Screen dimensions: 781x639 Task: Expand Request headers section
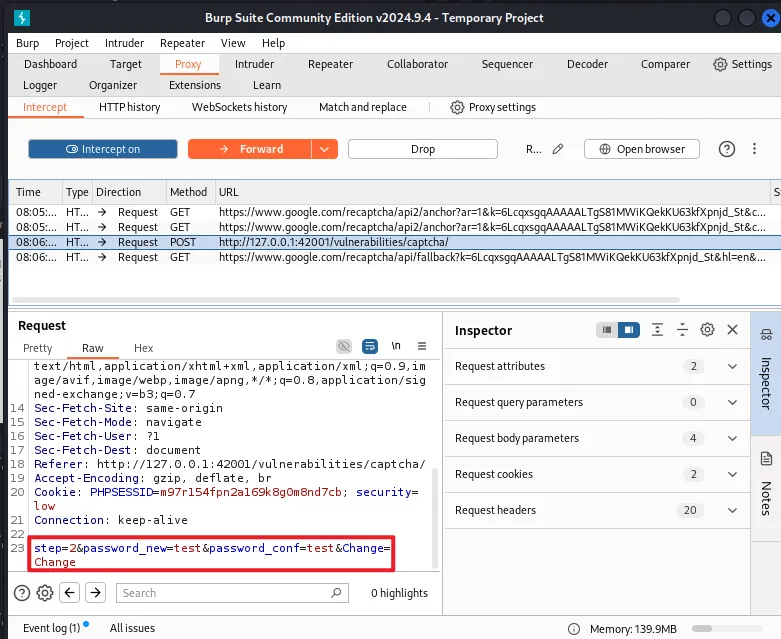(x=732, y=510)
